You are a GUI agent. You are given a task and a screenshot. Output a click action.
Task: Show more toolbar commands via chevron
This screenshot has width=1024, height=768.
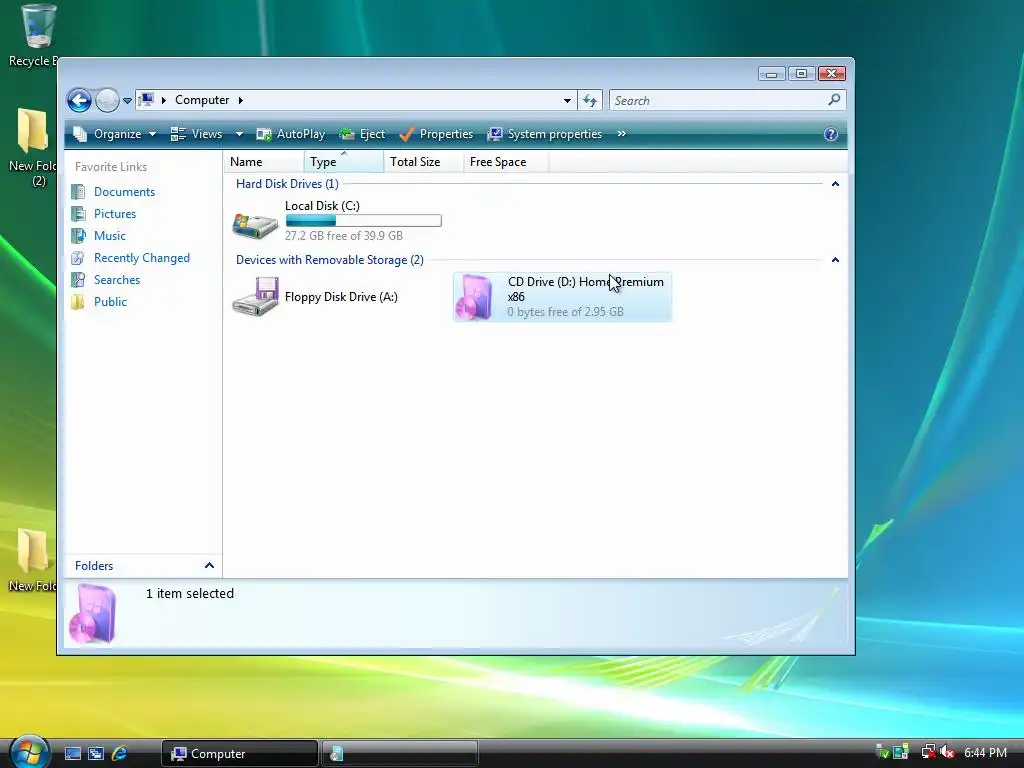622,134
